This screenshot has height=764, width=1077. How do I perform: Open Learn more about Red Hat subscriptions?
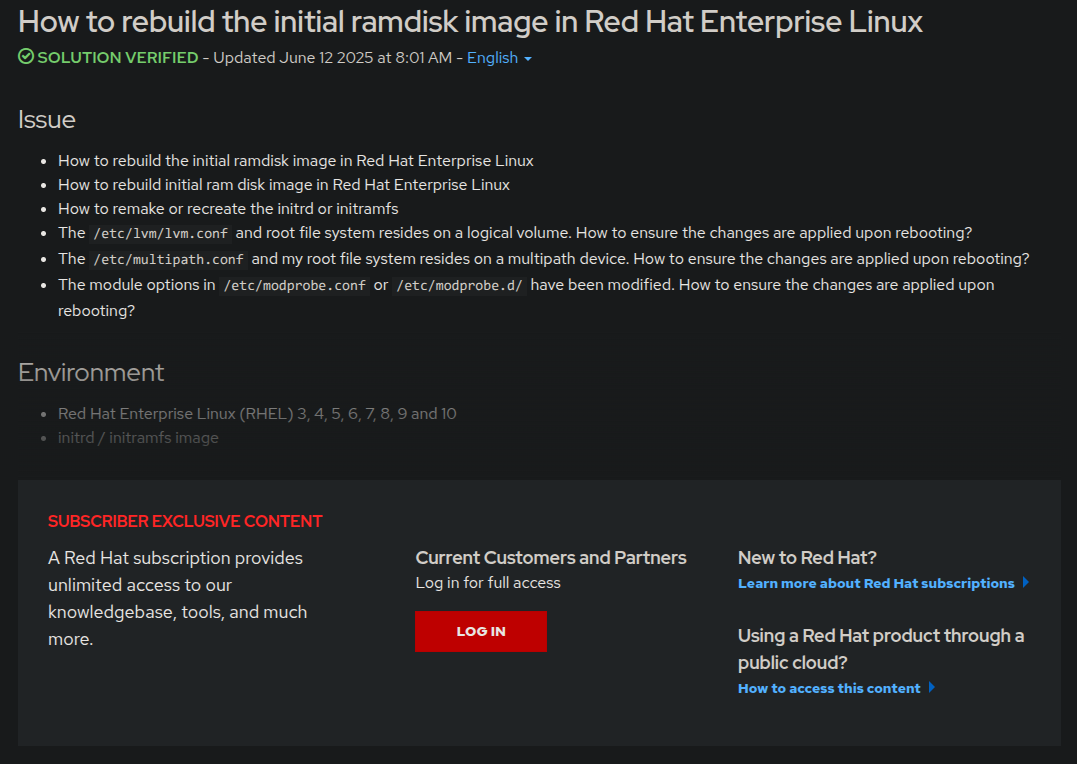876,583
